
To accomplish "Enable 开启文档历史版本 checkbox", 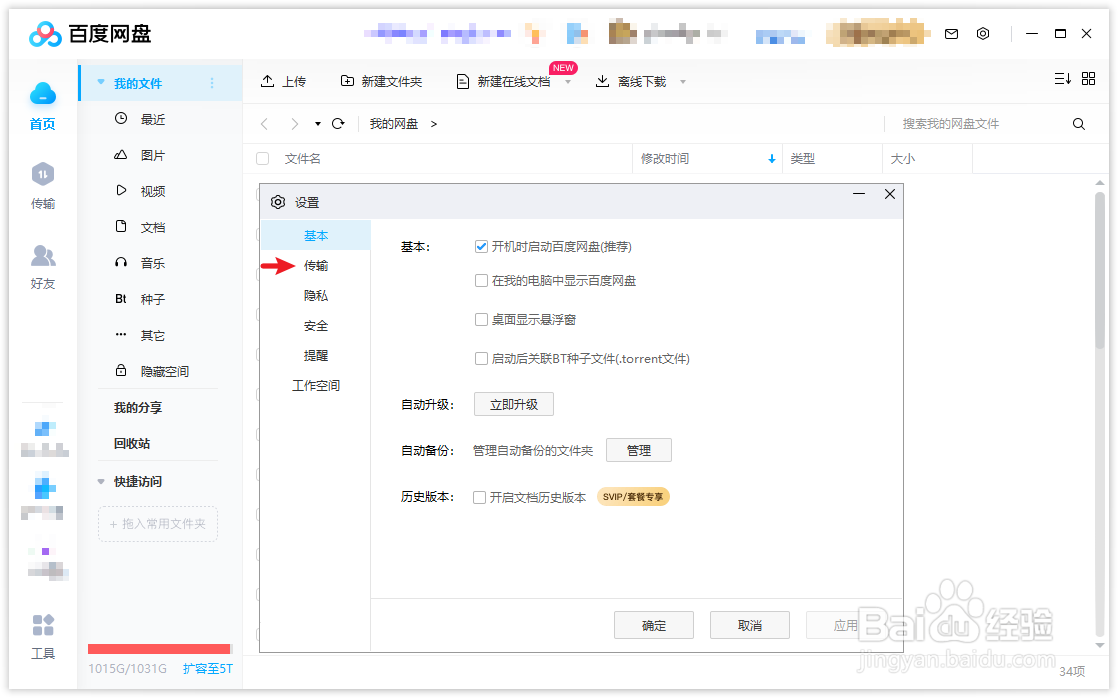I will click(480, 497).
